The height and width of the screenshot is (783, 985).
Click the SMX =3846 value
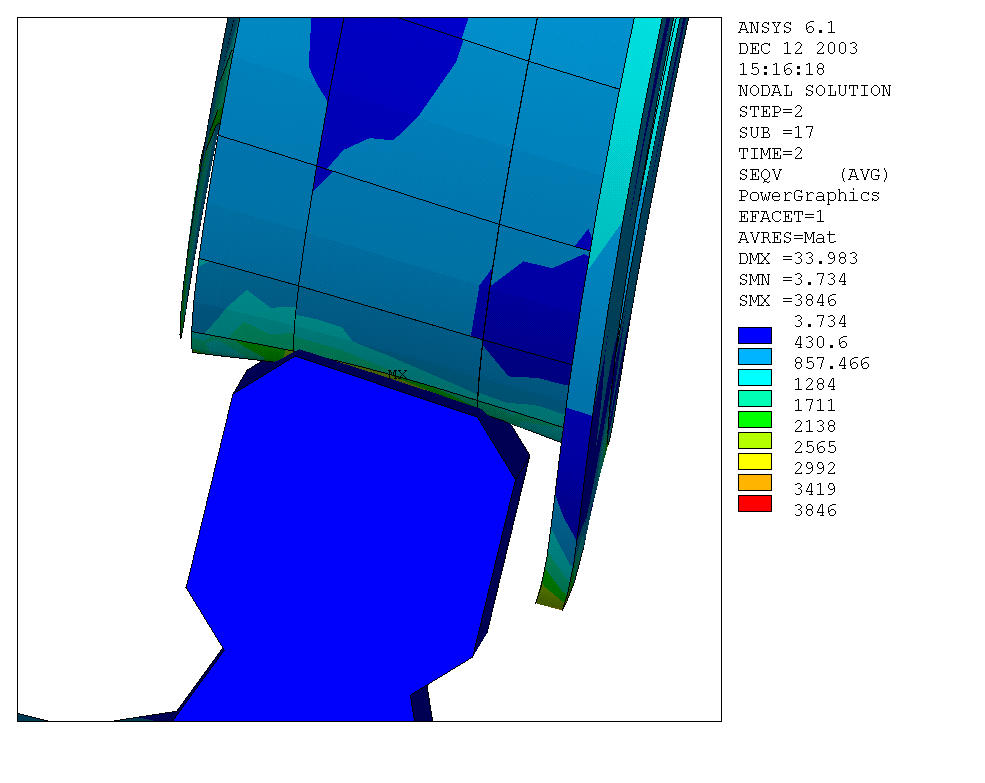pos(787,300)
